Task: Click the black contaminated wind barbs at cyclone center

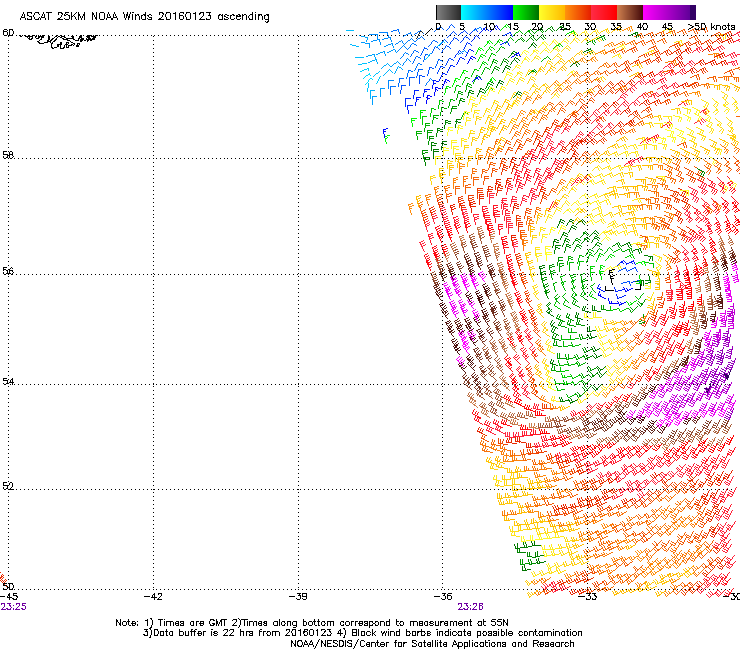Action: point(623,280)
